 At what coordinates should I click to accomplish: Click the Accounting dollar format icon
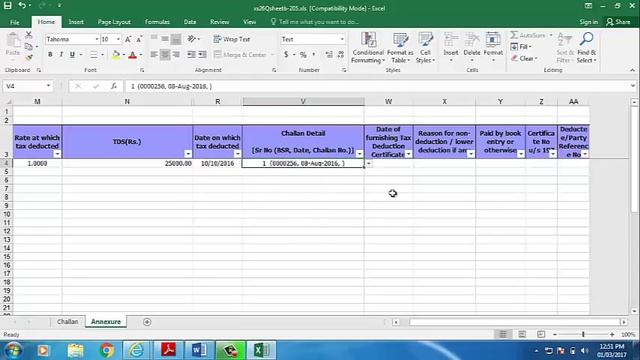286,54
